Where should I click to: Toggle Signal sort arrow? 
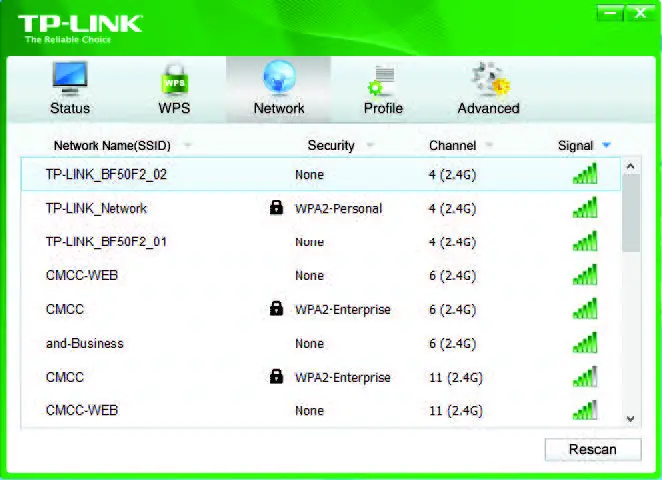pos(606,145)
